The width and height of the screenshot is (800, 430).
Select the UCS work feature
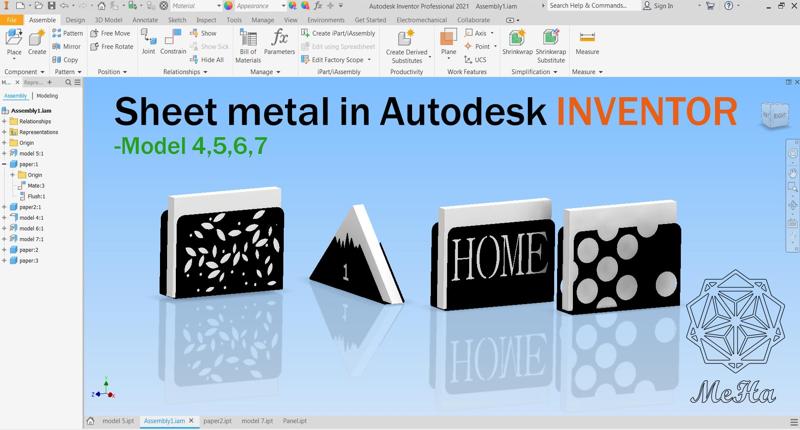475,60
